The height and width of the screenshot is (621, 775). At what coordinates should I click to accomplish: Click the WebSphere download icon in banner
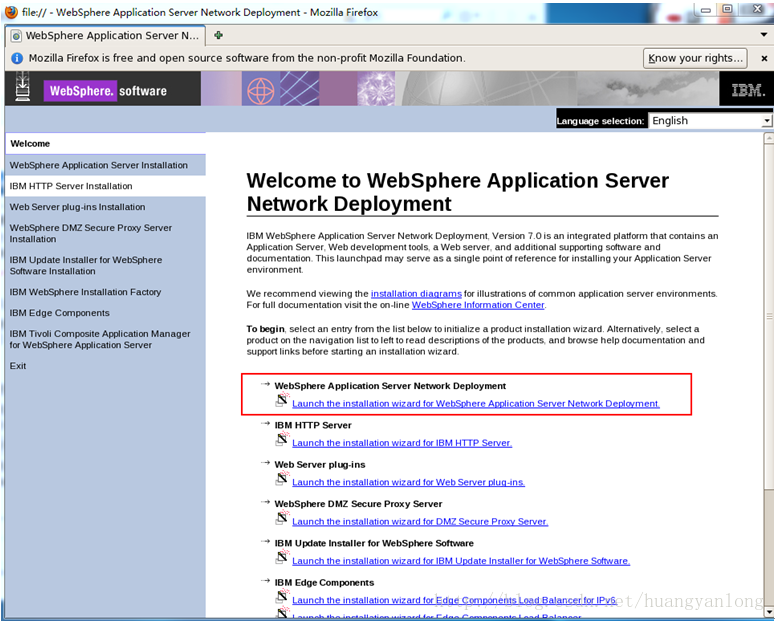22,87
